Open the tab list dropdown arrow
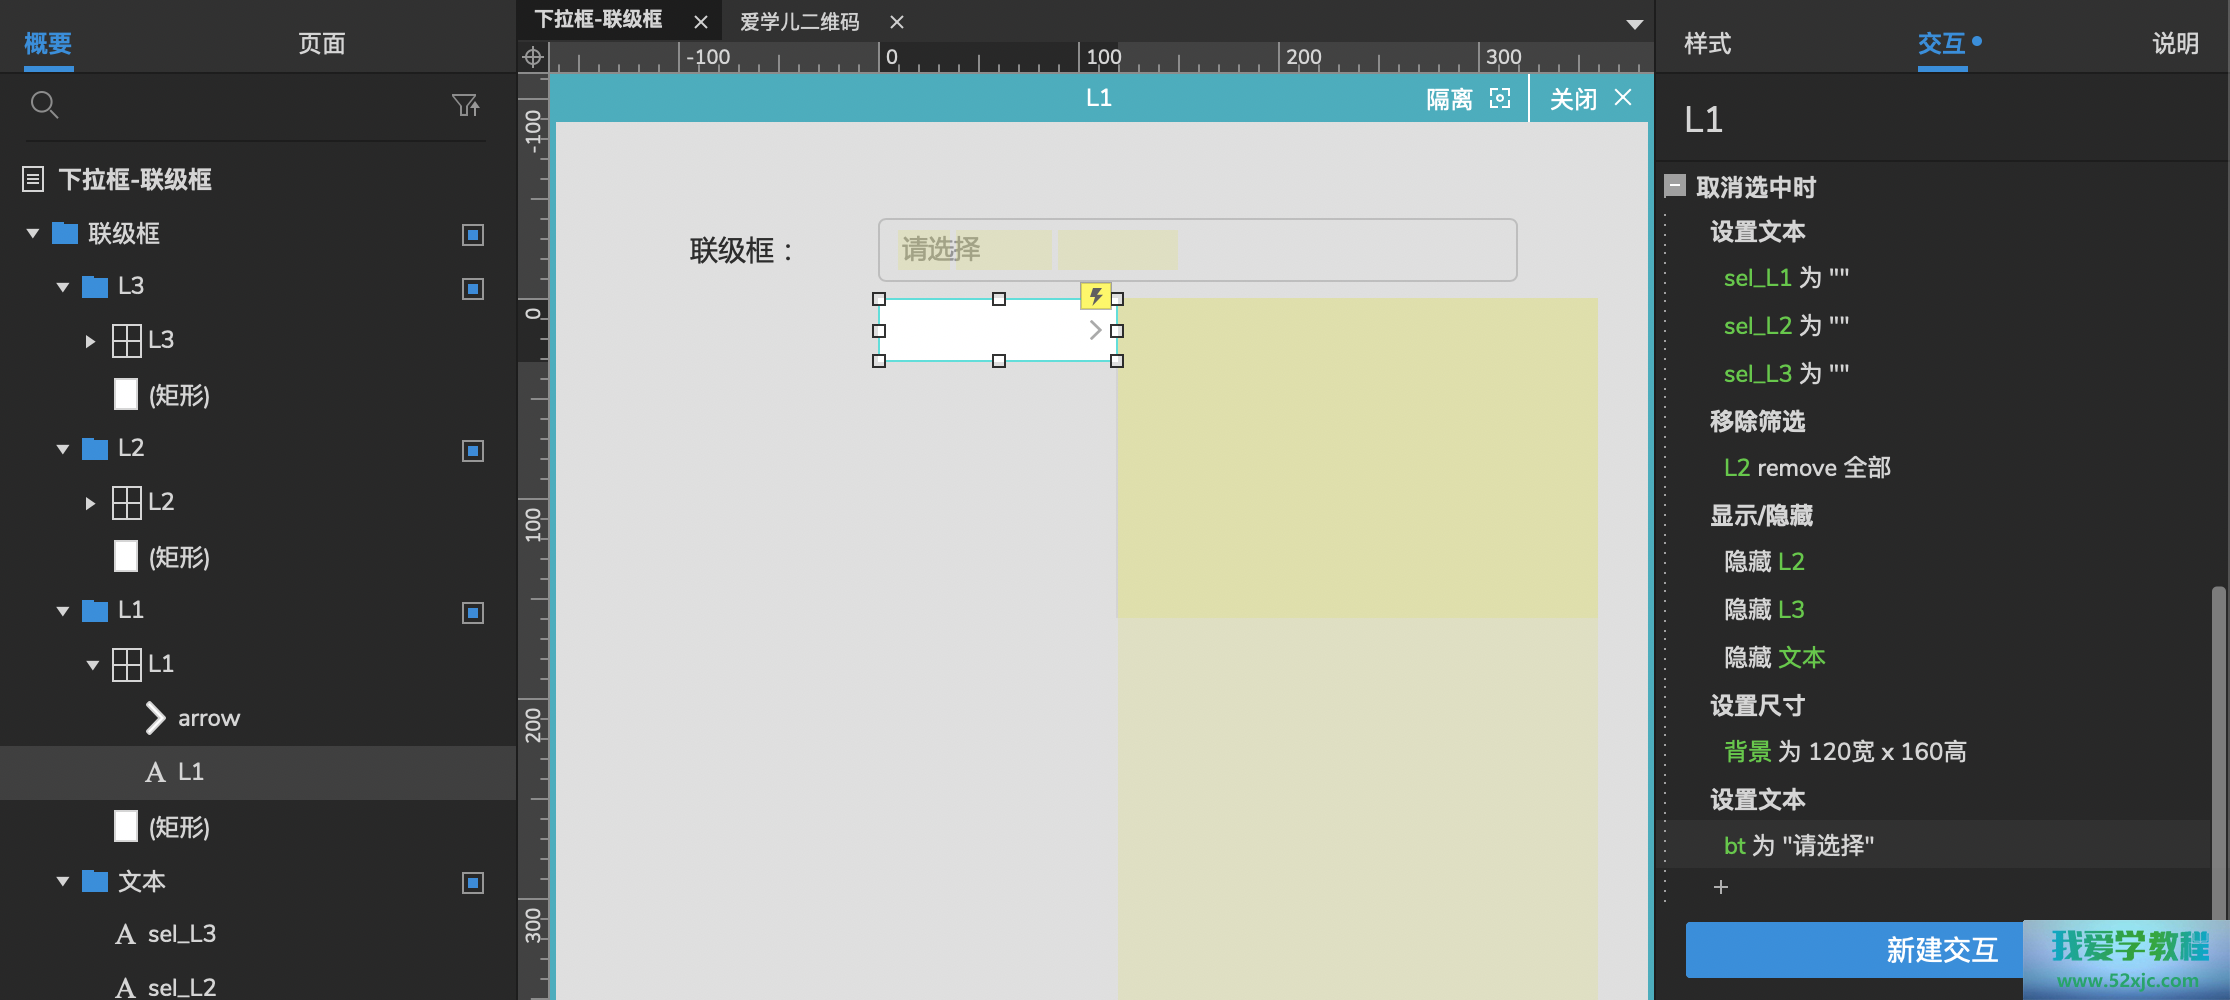Screen dimensions: 2230x1000 tap(1634, 24)
